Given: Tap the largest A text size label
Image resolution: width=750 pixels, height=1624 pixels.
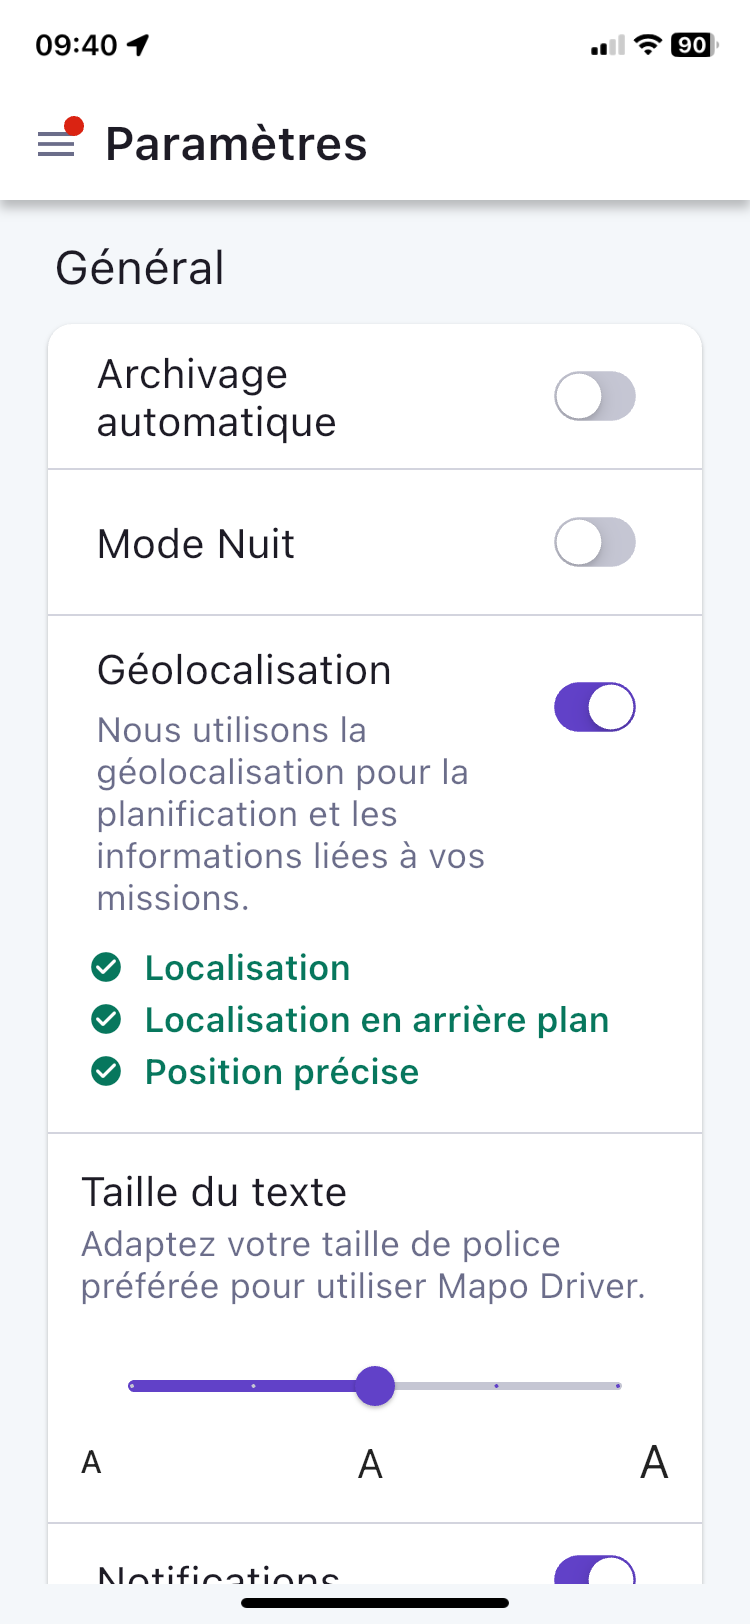Looking at the screenshot, I should coord(654,1462).
